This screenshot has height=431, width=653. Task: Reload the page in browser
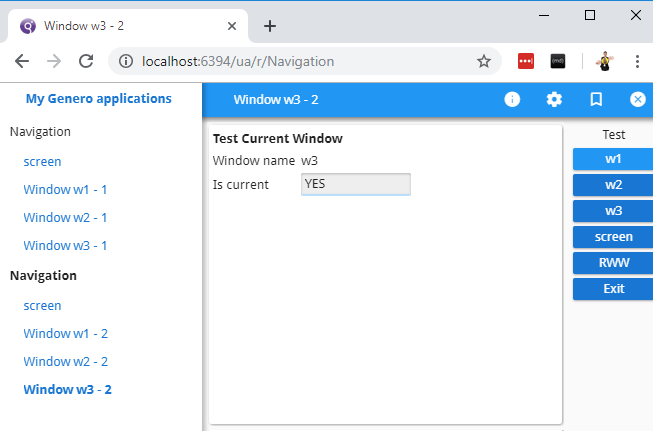(x=86, y=61)
